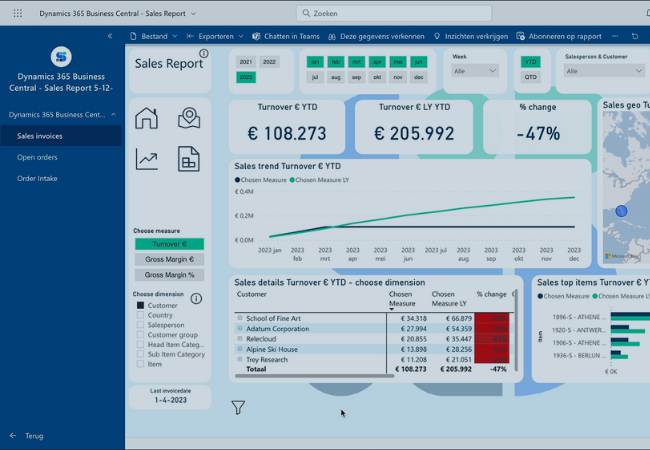Tick the Sub Item Category checkbox
Screen dimensions: 650x450
click(x=141, y=354)
